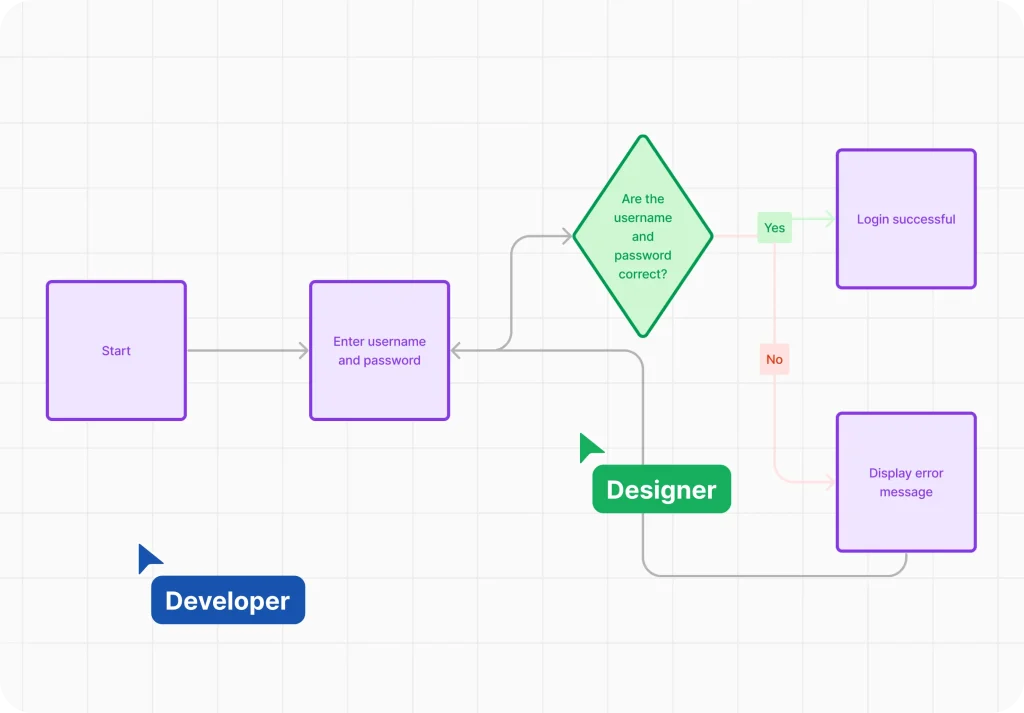This screenshot has height=713, width=1024.
Task: Click the green Designer cursor label
Action: point(662,489)
